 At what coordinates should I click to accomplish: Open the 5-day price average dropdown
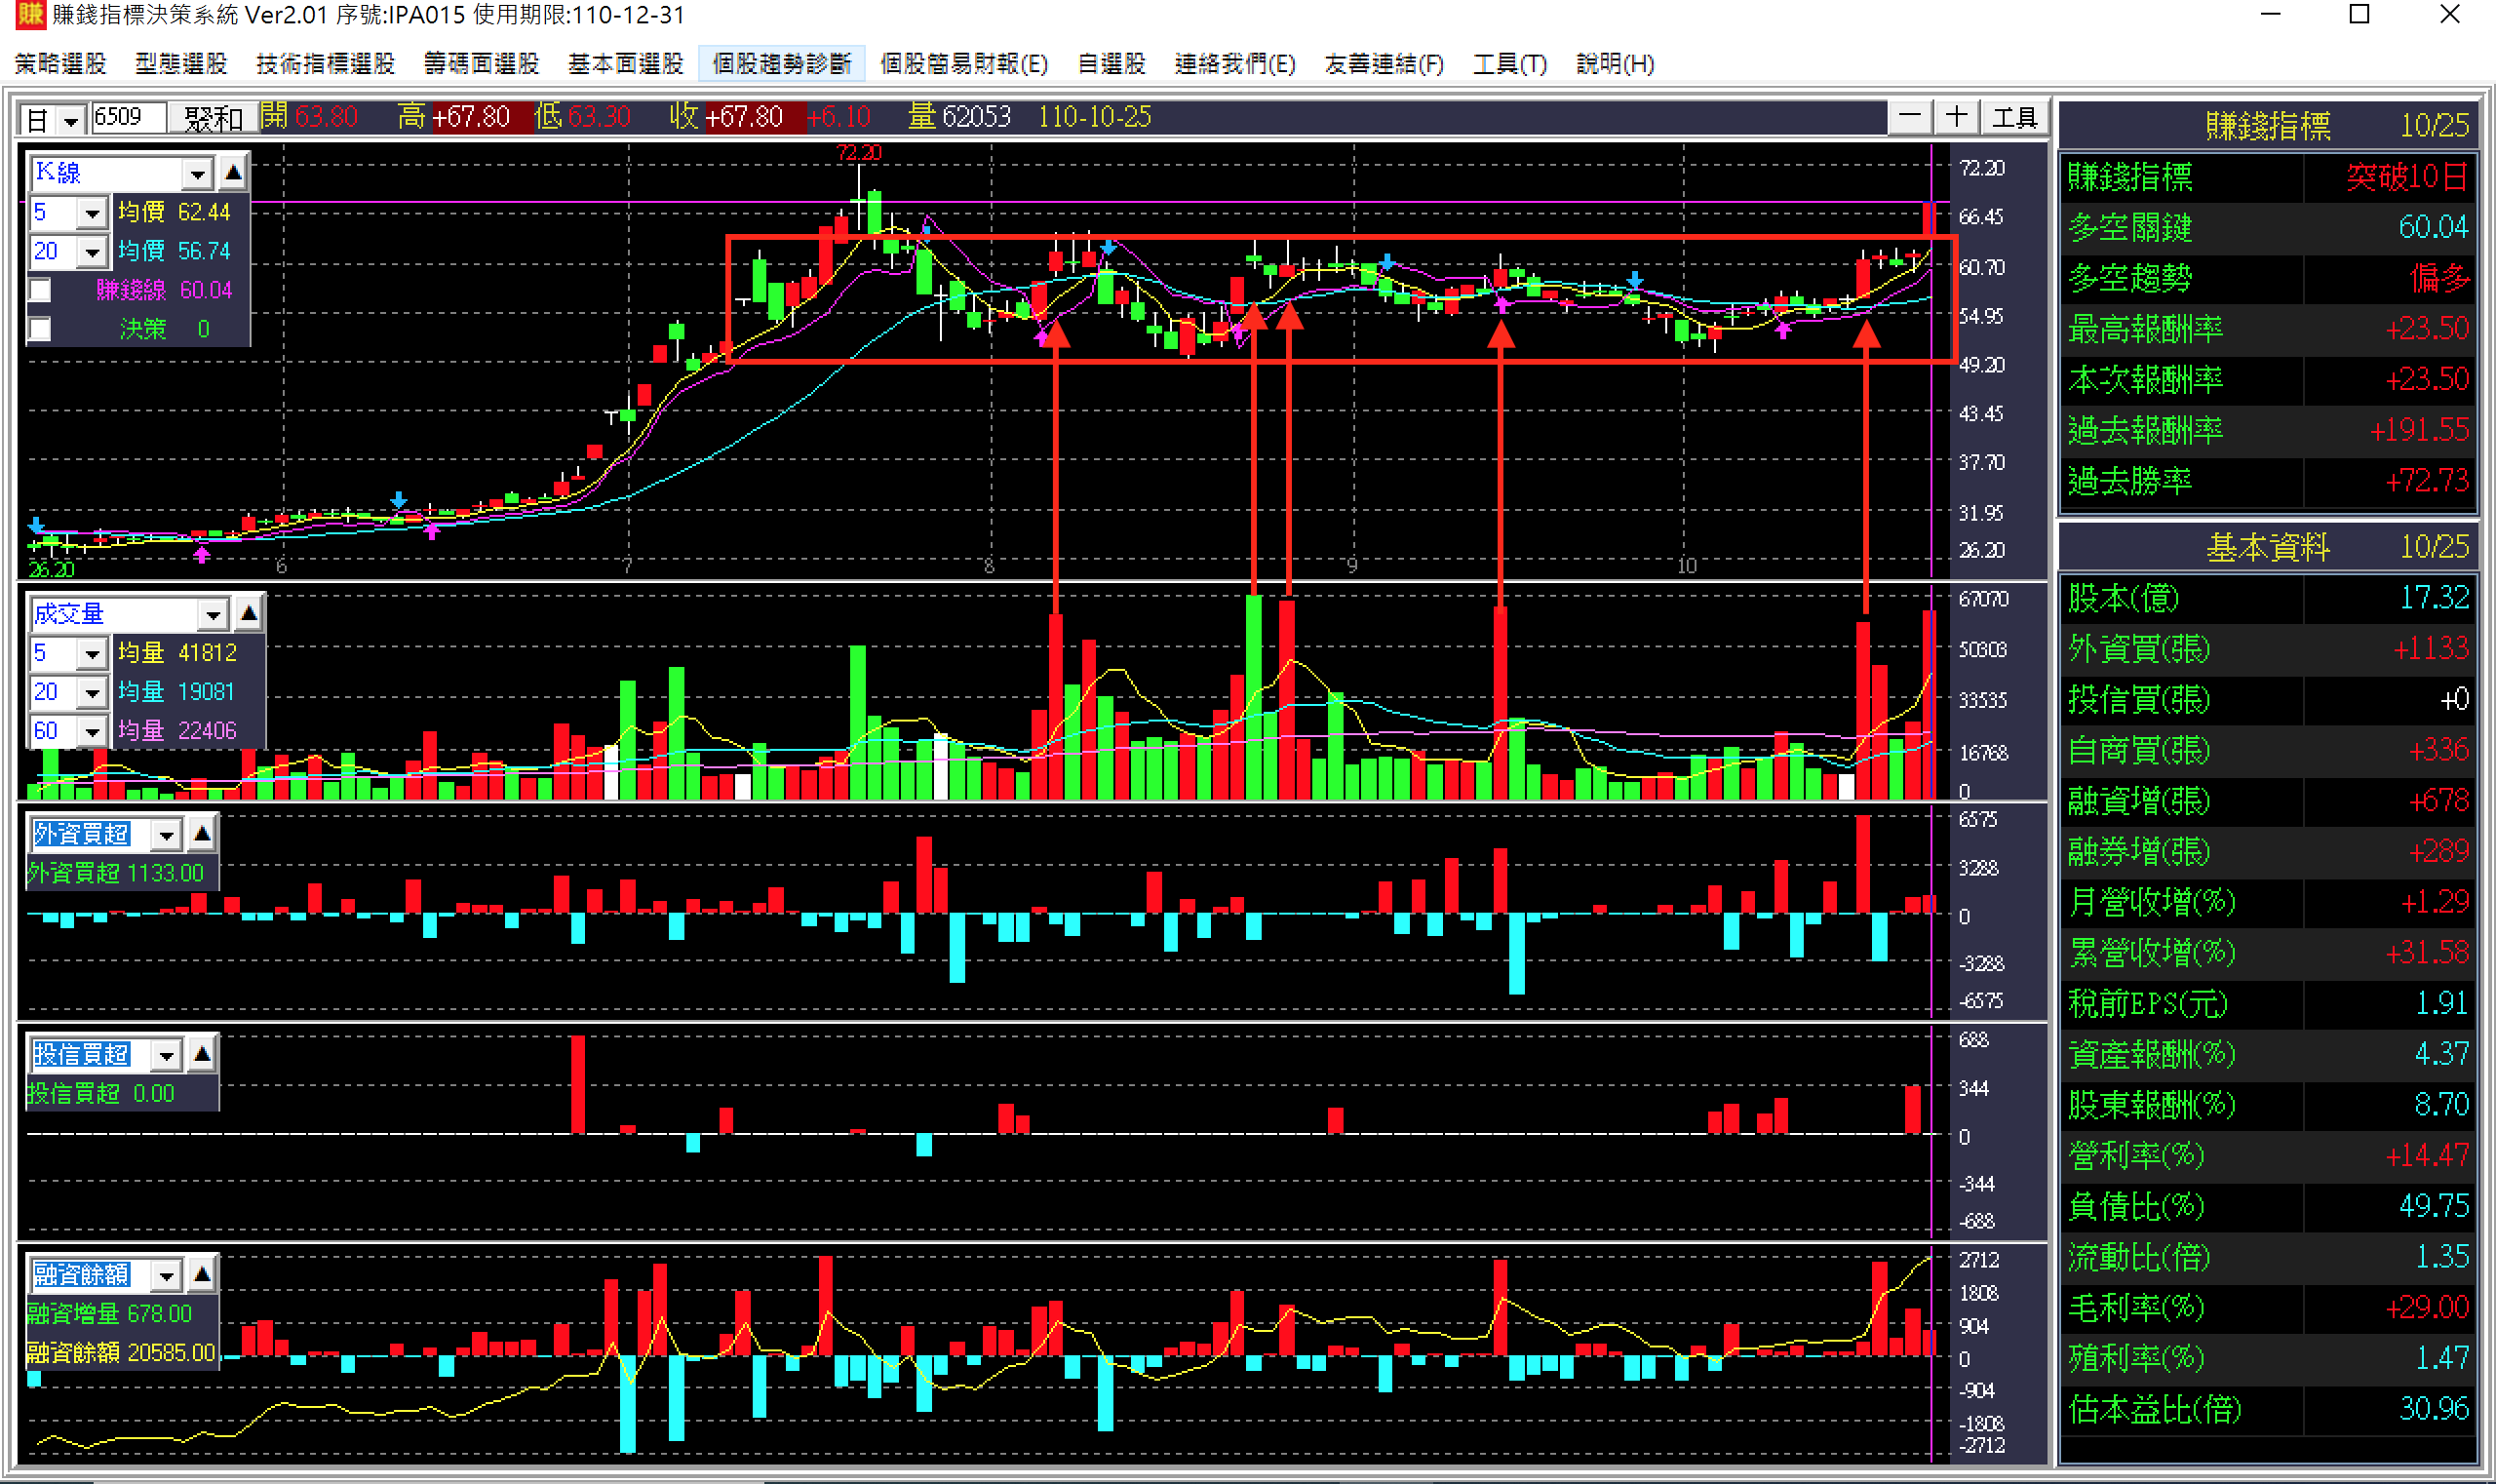[92, 213]
